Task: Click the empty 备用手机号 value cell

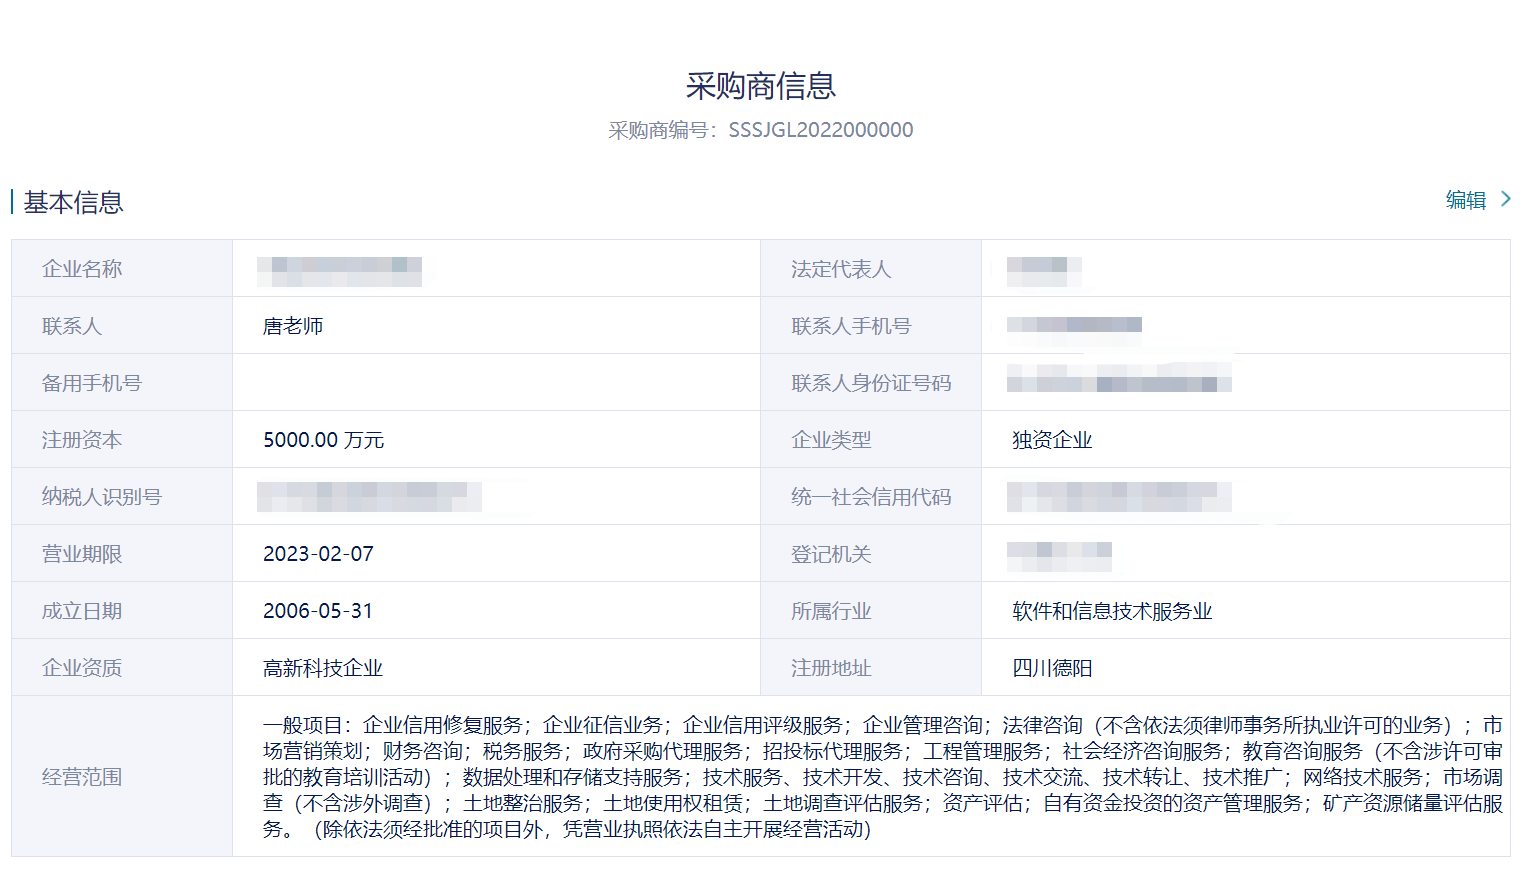Action: 496,383
